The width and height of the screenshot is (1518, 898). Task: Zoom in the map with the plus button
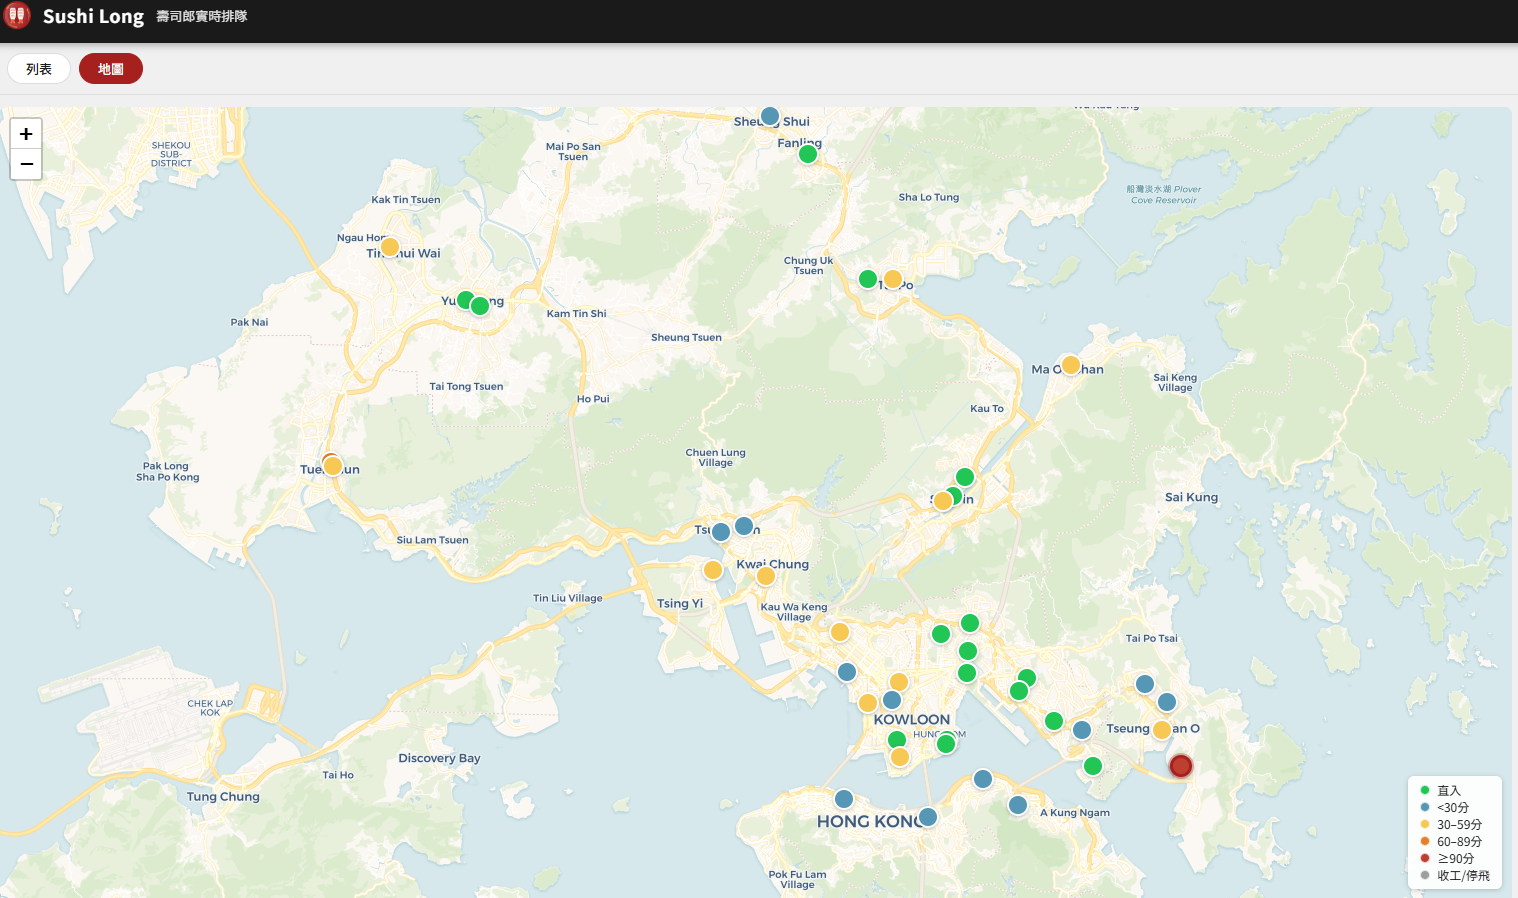point(26,134)
